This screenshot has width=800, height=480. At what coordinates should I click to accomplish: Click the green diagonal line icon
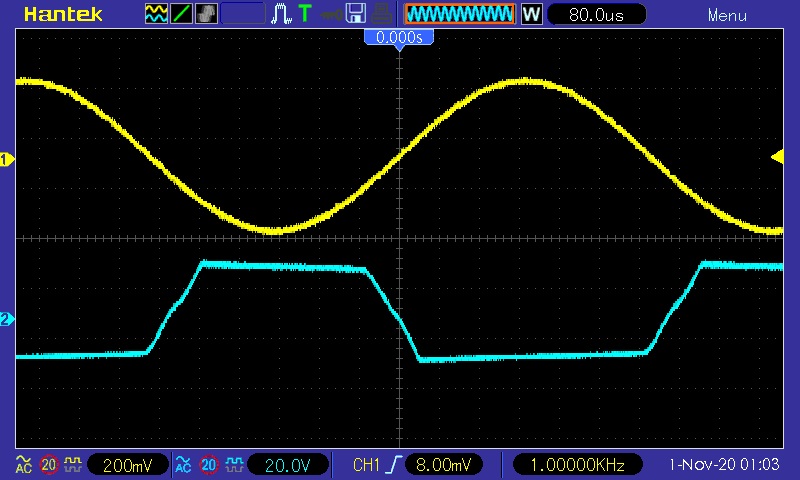pos(182,14)
